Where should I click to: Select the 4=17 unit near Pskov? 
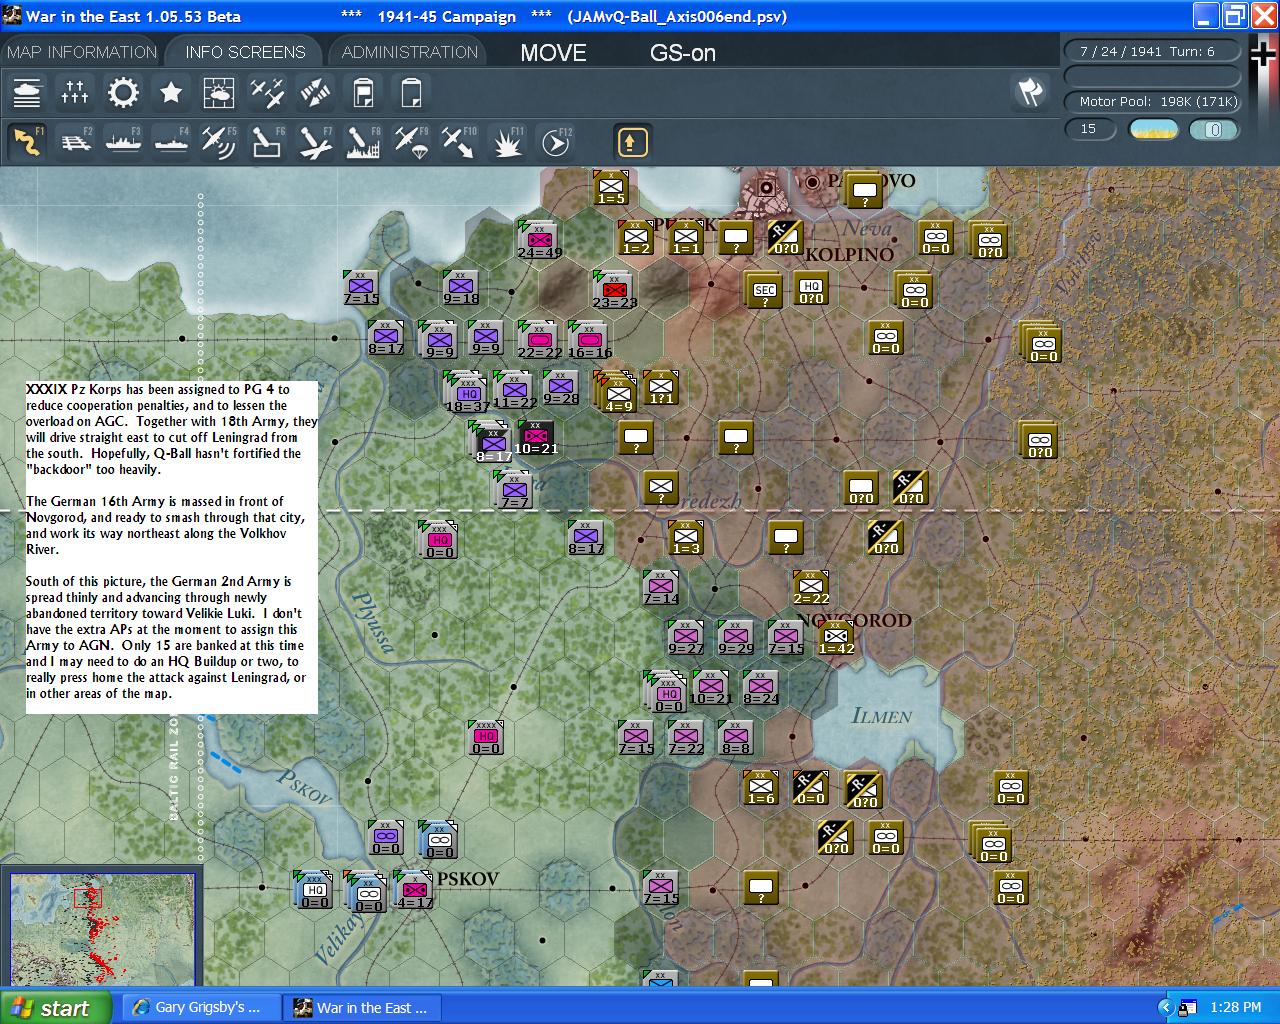click(414, 890)
